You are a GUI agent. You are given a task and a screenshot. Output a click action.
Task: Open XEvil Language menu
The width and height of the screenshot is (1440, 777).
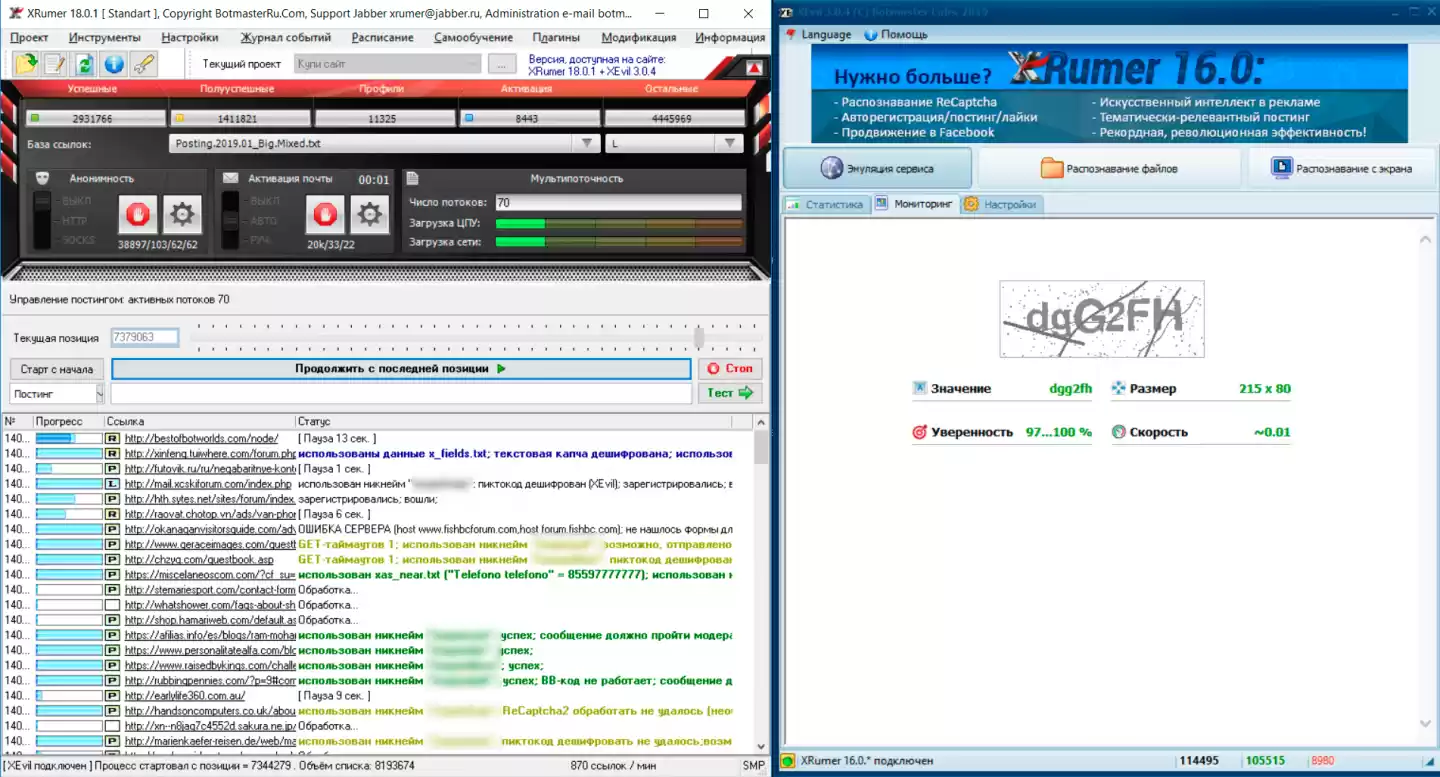coord(818,34)
